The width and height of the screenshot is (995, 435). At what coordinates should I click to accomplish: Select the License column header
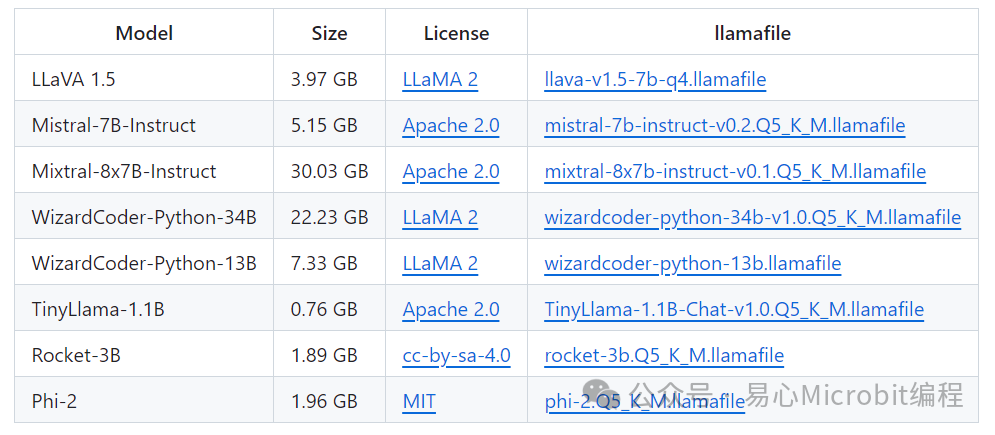click(x=456, y=33)
